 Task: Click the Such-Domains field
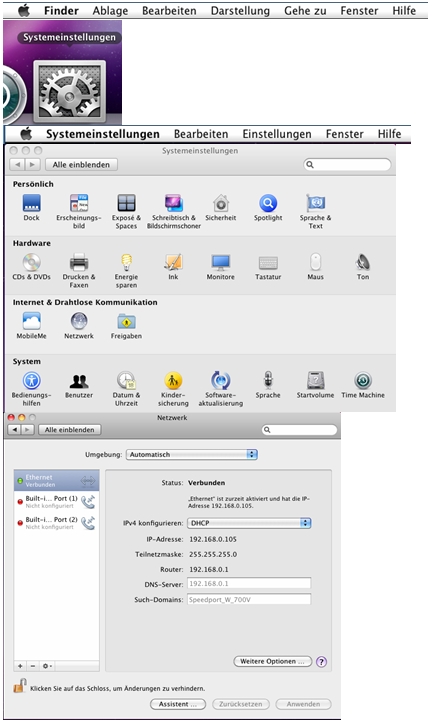click(249, 599)
